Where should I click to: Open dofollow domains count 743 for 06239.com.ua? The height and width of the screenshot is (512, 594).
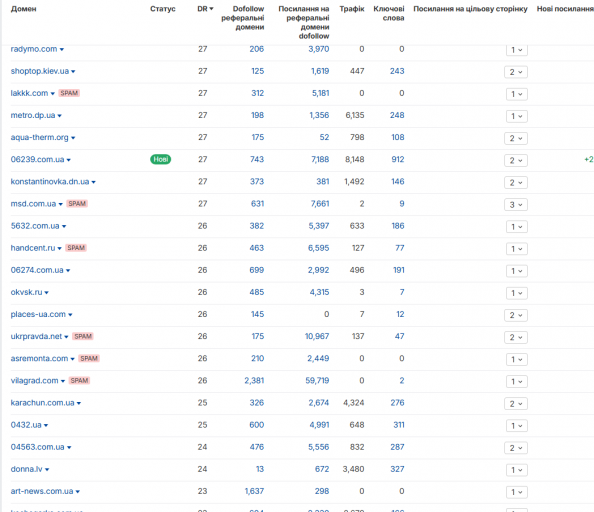point(257,160)
